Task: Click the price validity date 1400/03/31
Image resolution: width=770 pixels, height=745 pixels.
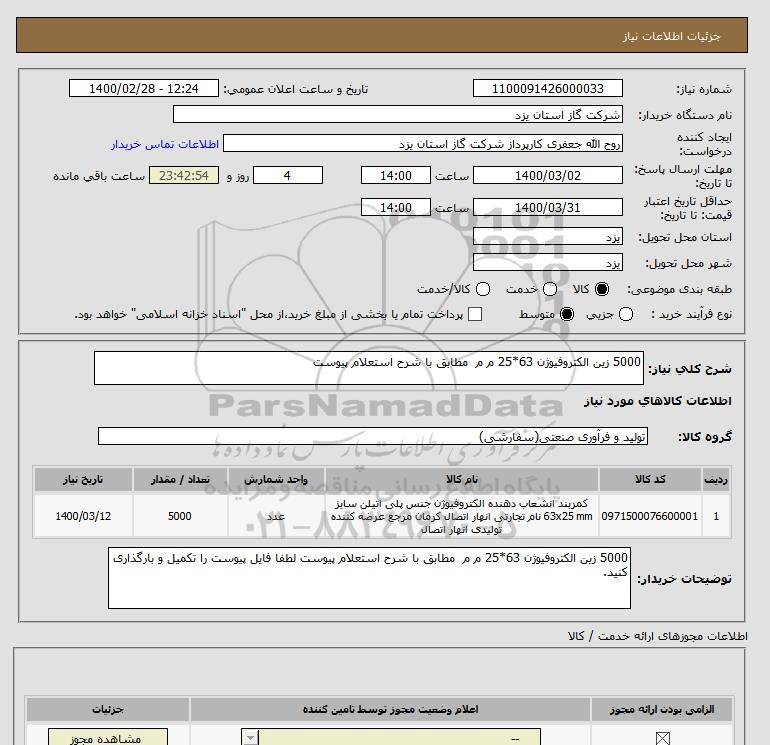Action: [x=548, y=207]
